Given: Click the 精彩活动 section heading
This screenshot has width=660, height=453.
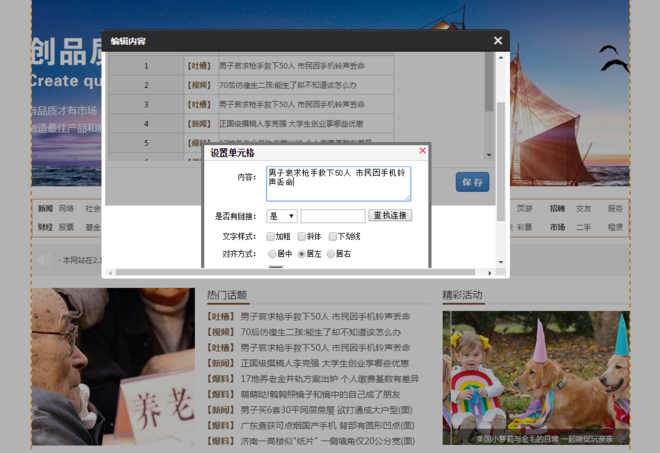Looking at the screenshot, I should [462, 295].
